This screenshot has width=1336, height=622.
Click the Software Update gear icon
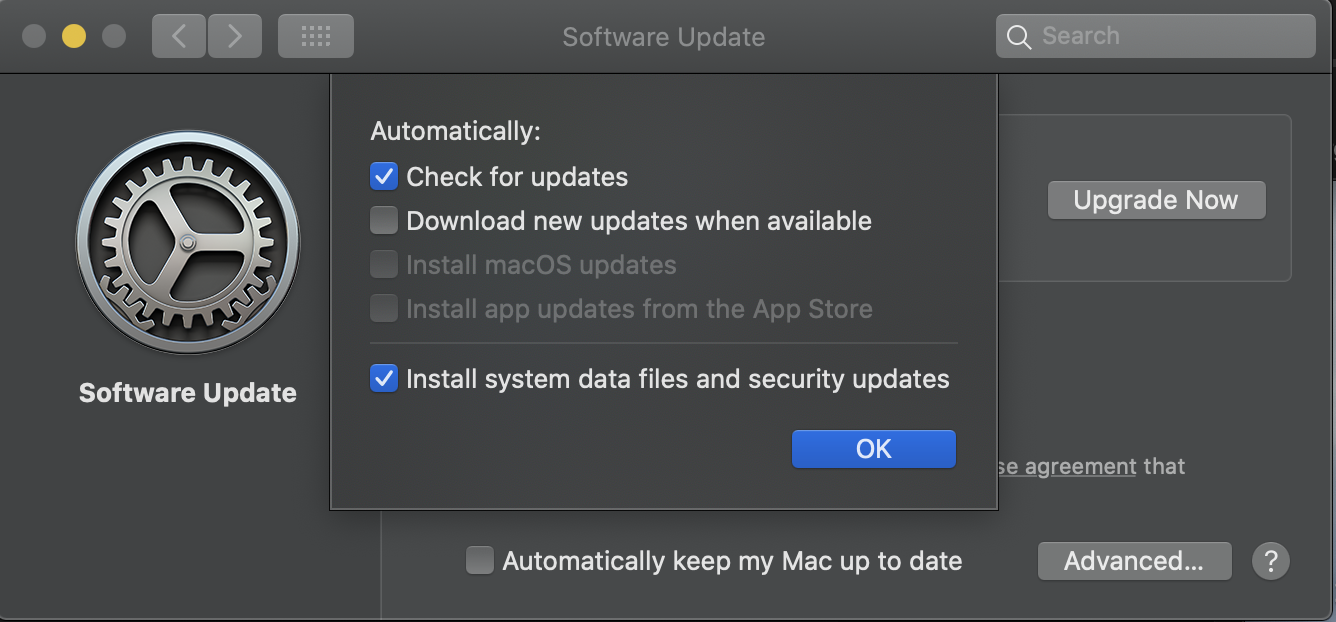click(188, 243)
